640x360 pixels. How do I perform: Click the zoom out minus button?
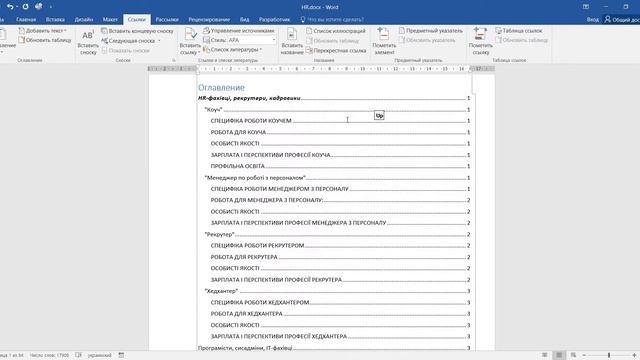tap(584, 356)
